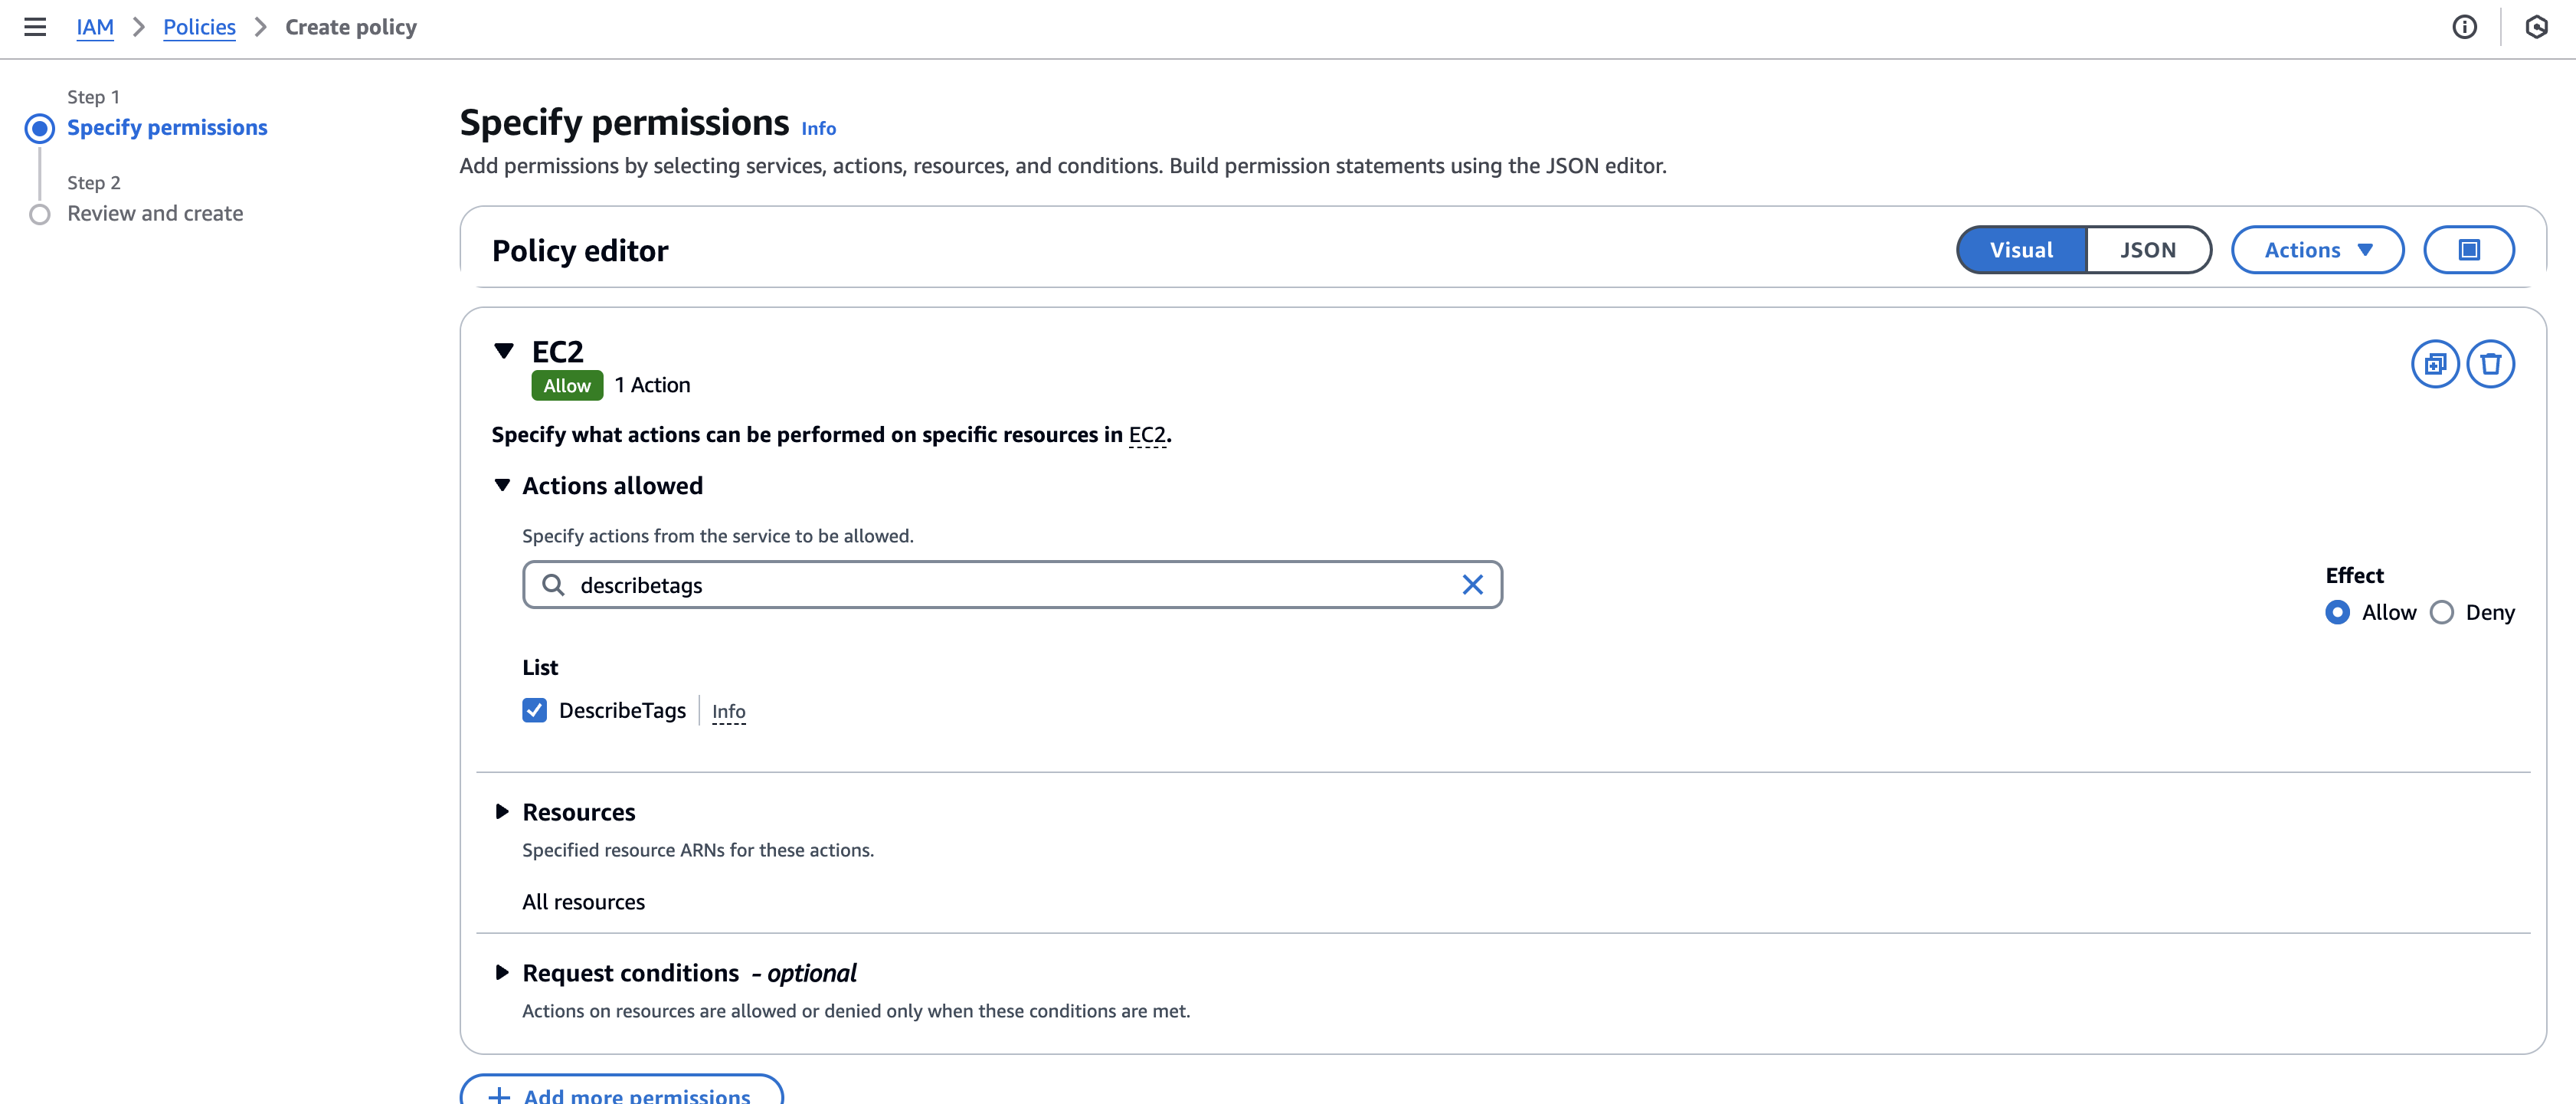Select the Allow effect radio button
Screen dimensions: 2576x1104
coord(2337,612)
